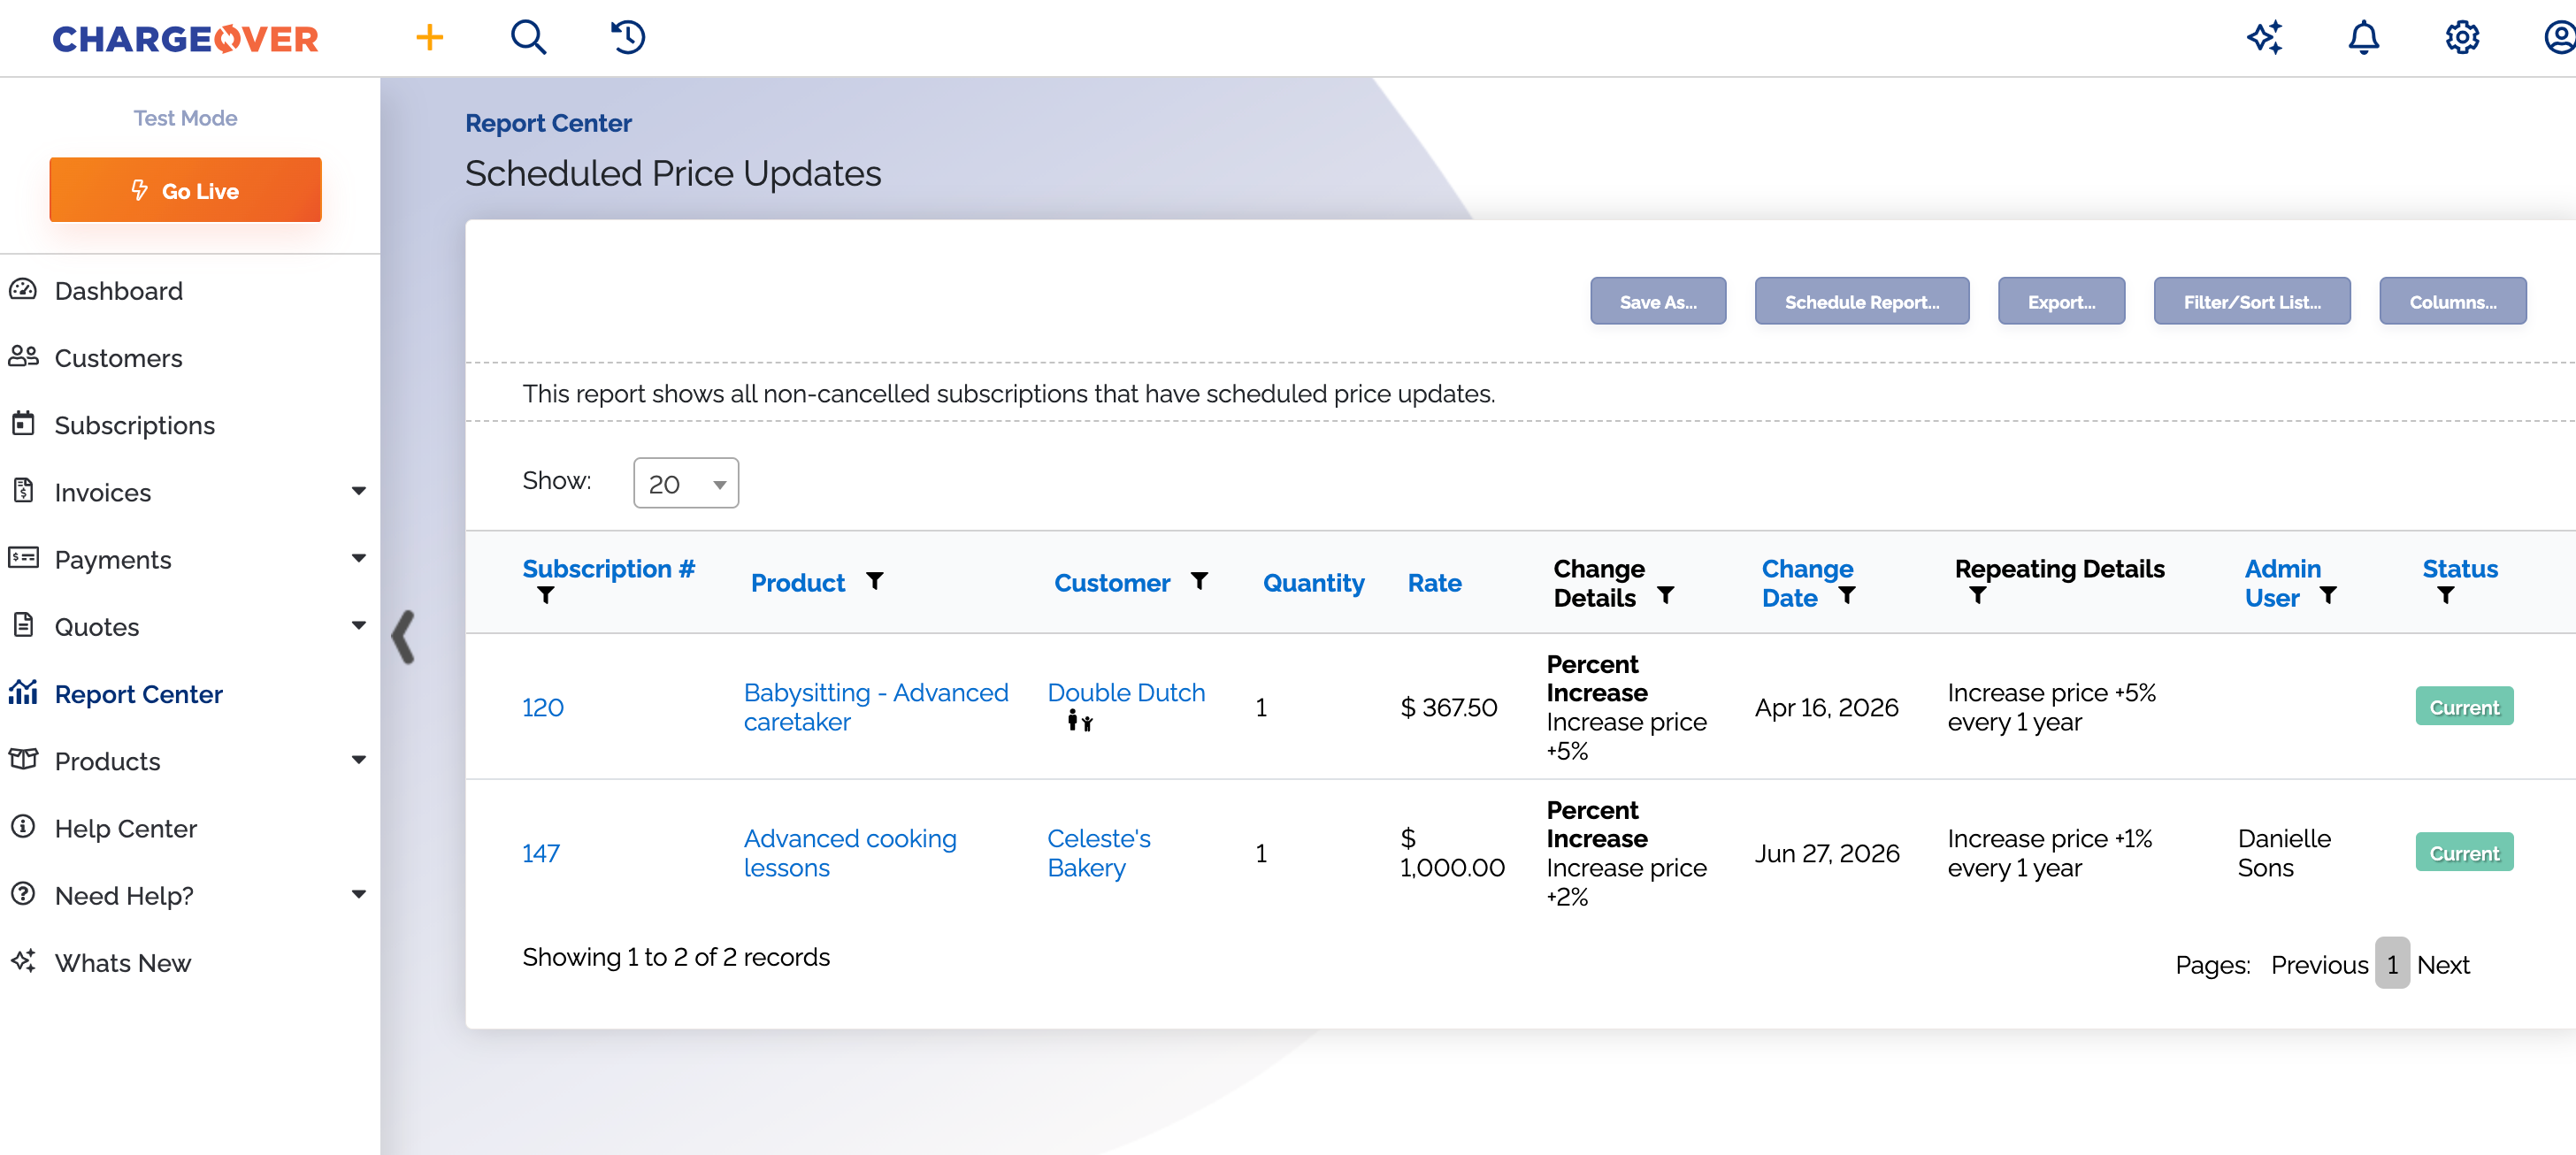Open subscription 147 link

(541, 853)
